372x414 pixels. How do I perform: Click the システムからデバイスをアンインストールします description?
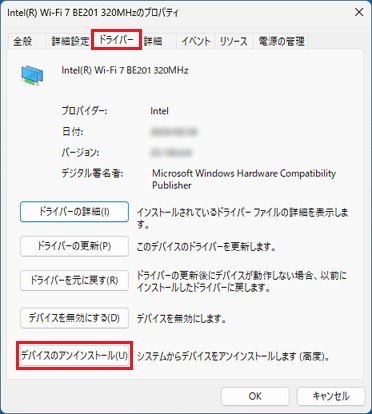pyautogui.click(x=233, y=357)
